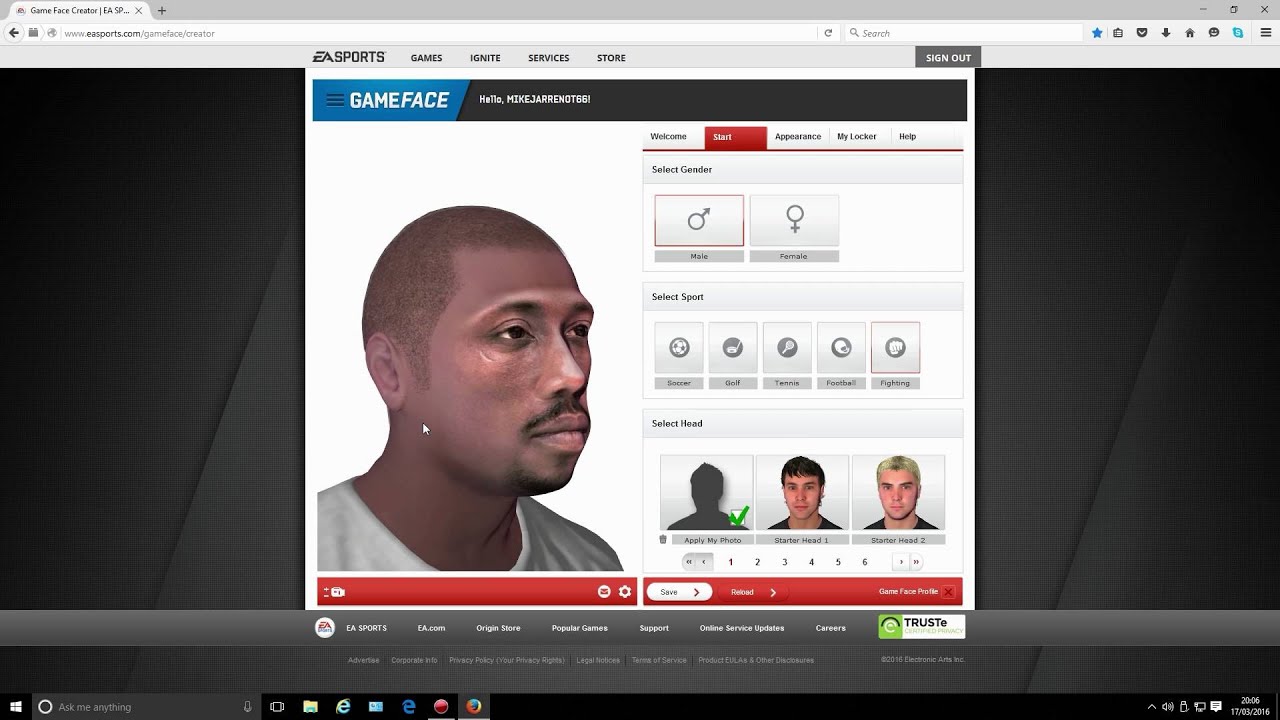Click the Windows Start button

pyautogui.click(x=16, y=707)
